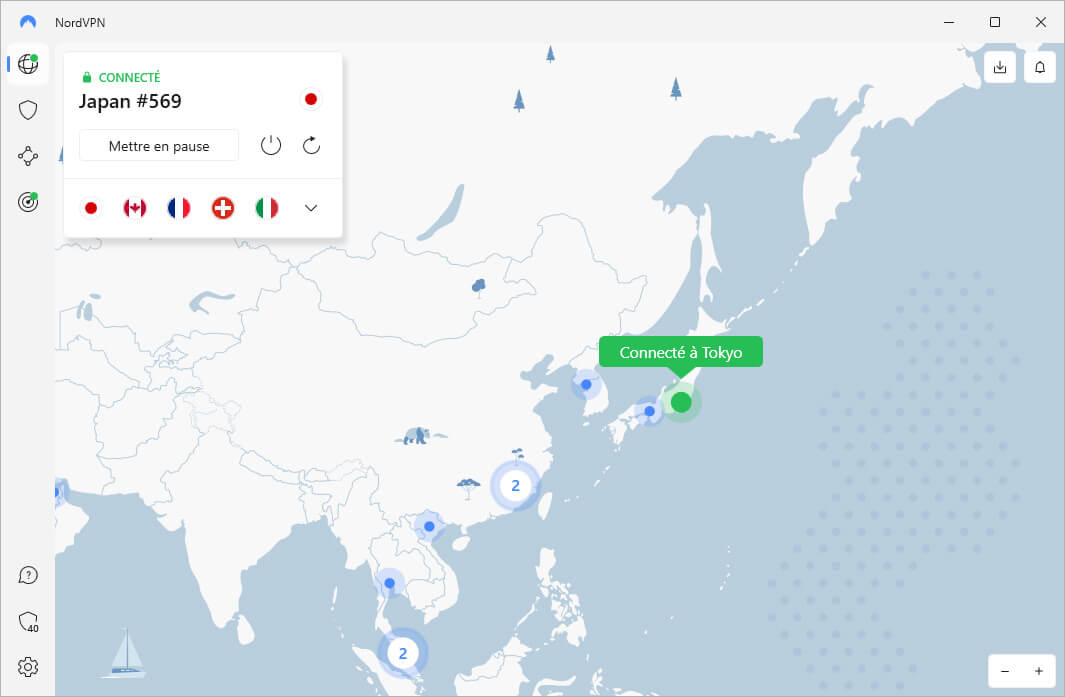Expand the recent countries list chevron
The height and width of the screenshot is (697, 1065).
pos(310,207)
